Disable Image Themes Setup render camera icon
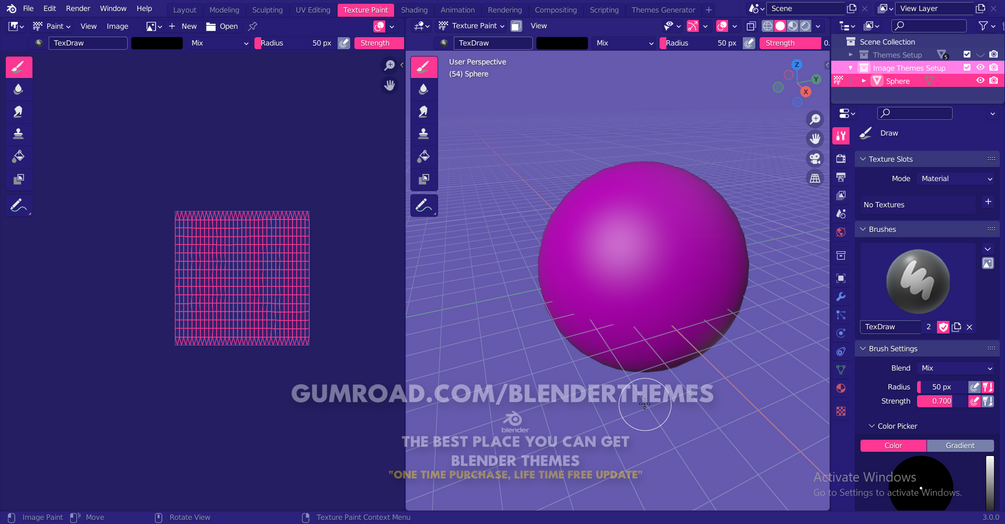Image resolution: width=1005 pixels, height=524 pixels. pyautogui.click(x=993, y=67)
